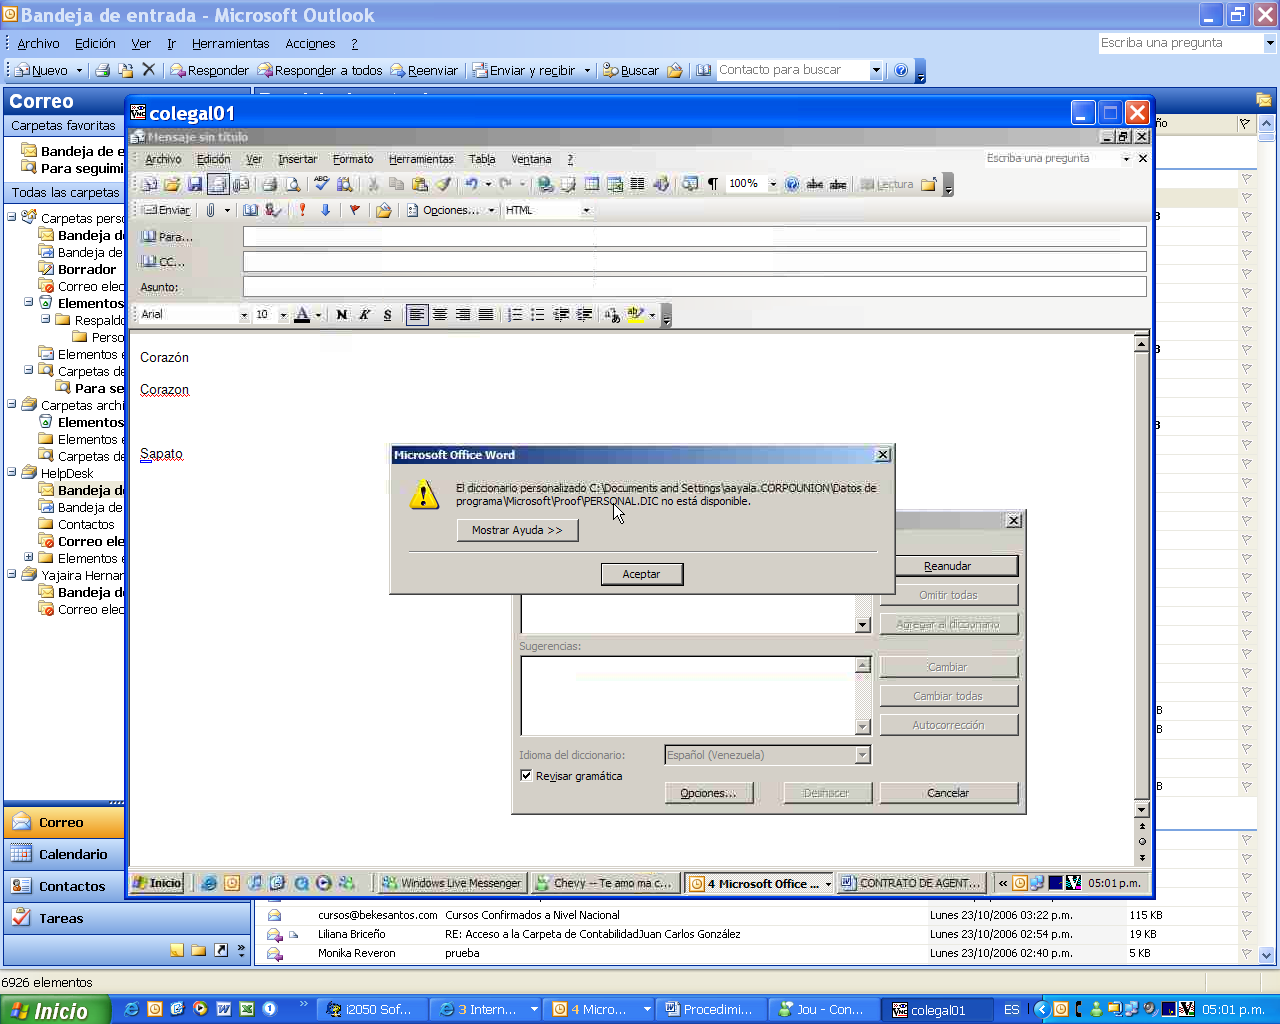
Task: Select center alignment button
Action: click(x=440, y=315)
